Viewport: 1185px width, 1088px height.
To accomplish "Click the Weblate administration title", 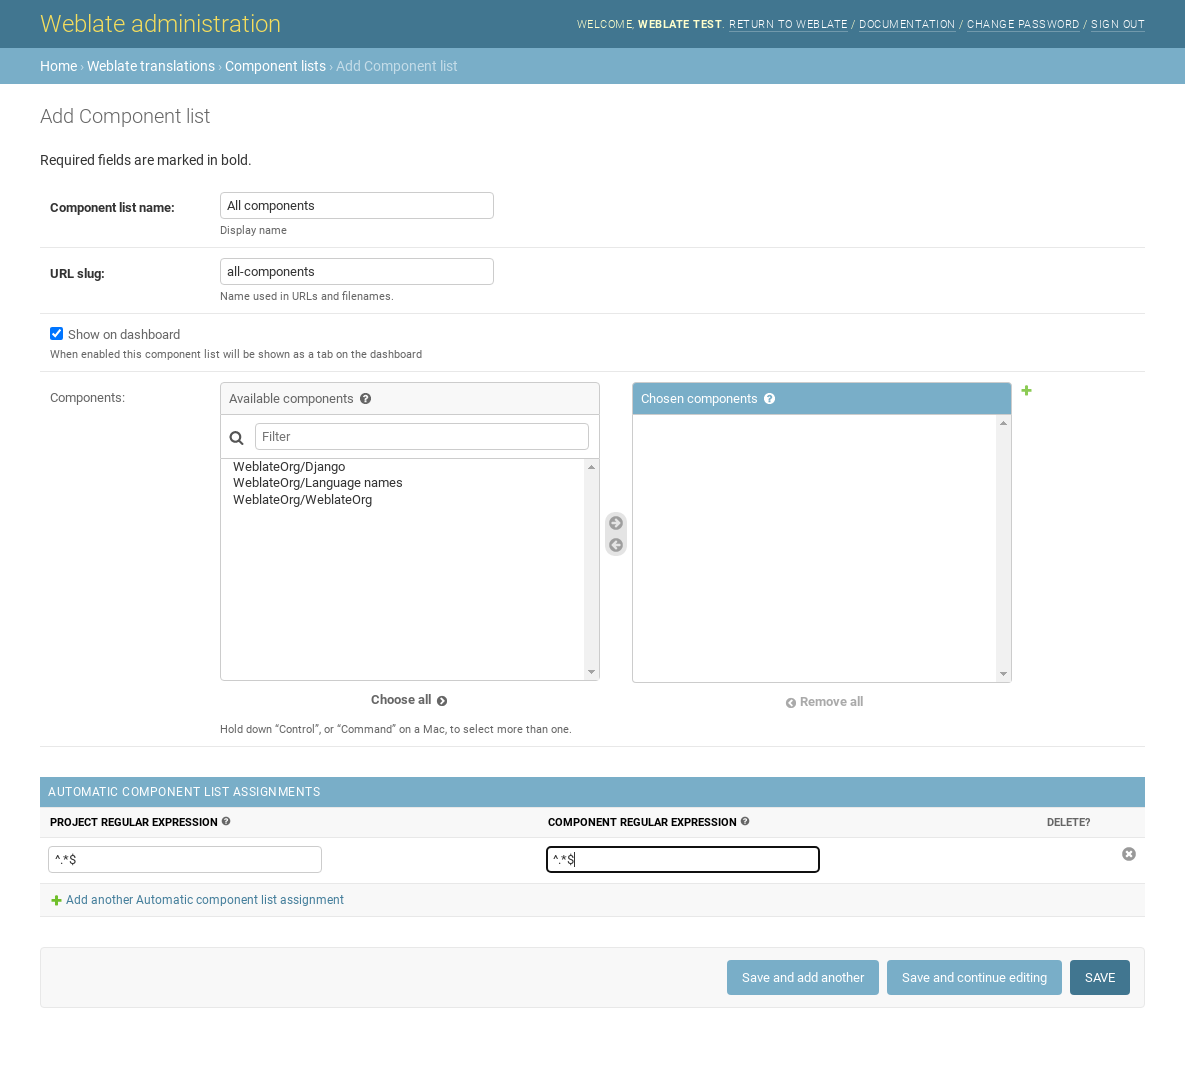I will click(x=160, y=24).
